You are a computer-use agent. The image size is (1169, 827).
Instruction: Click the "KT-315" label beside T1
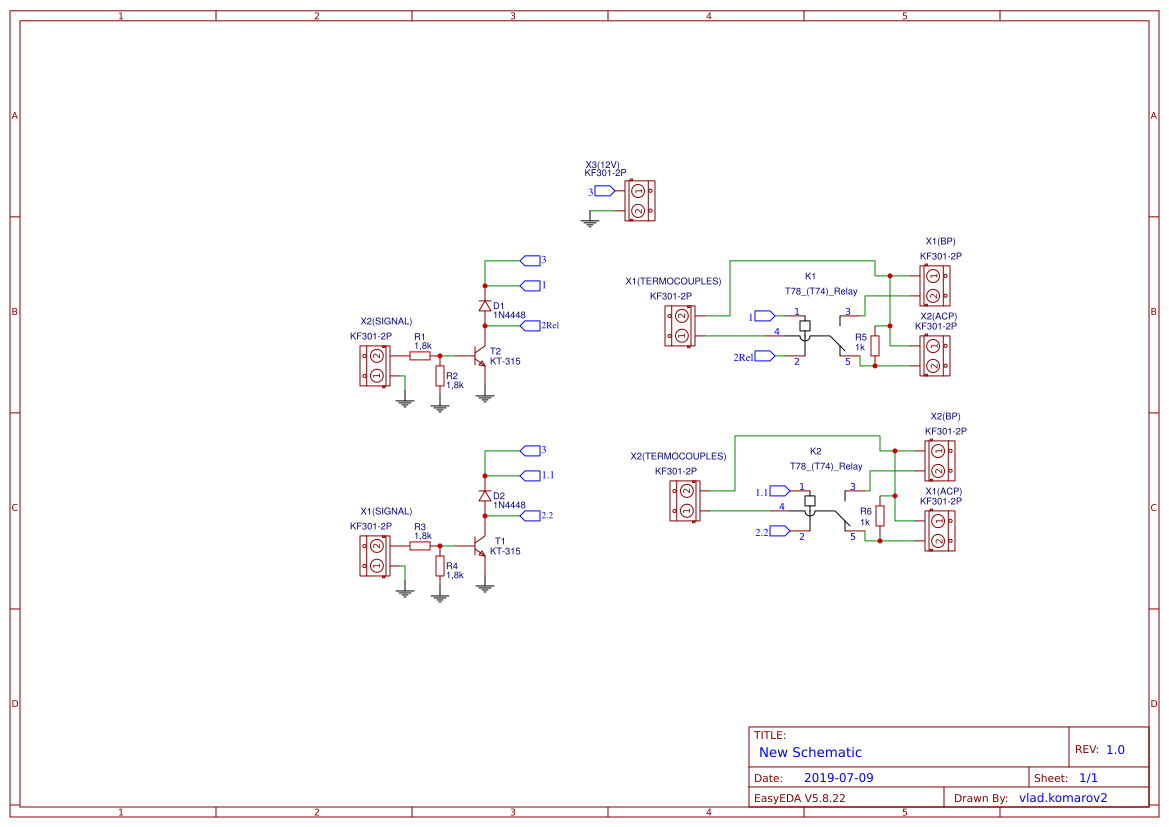pyautogui.click(x=505, y=551)
